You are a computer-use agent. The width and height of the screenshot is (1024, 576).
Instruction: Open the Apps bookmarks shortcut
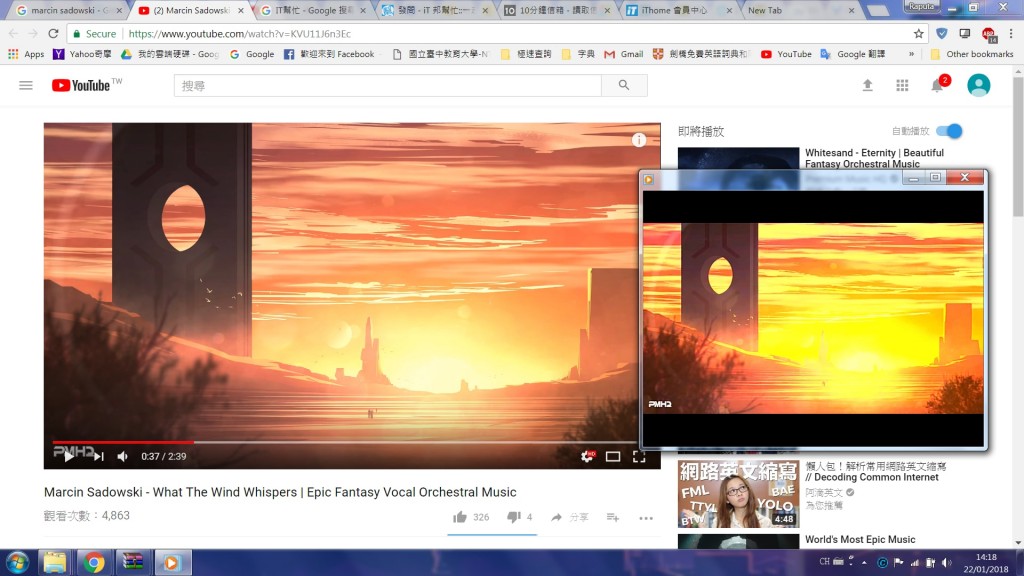click(x=26, y=54)
